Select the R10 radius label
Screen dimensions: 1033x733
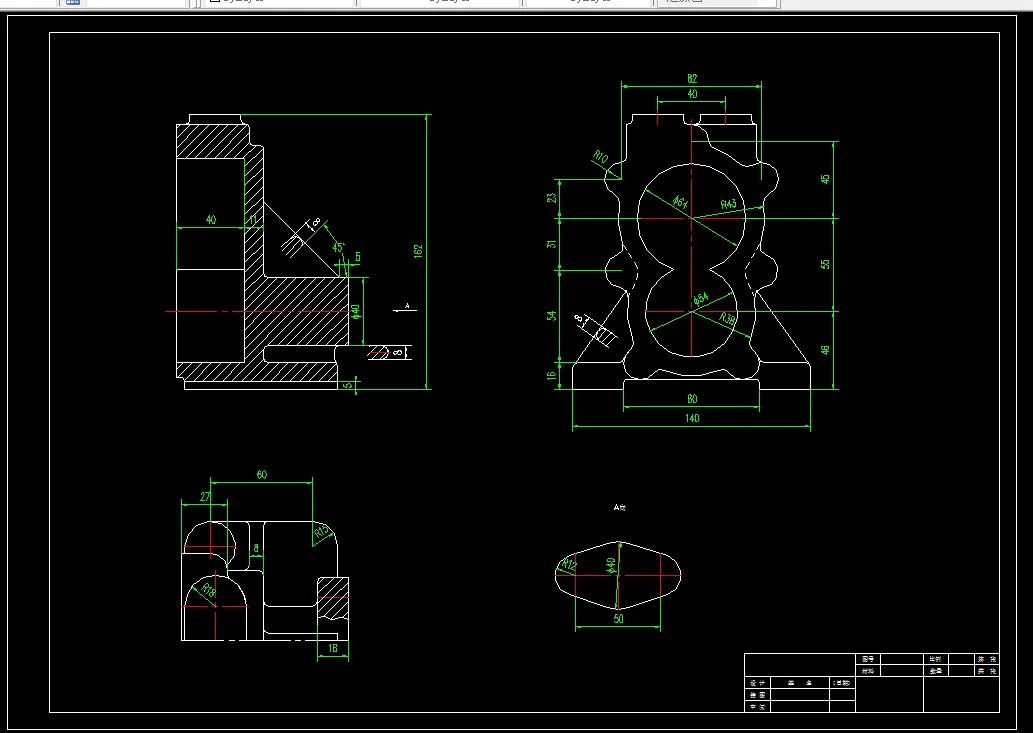click(x=600, y=157)
